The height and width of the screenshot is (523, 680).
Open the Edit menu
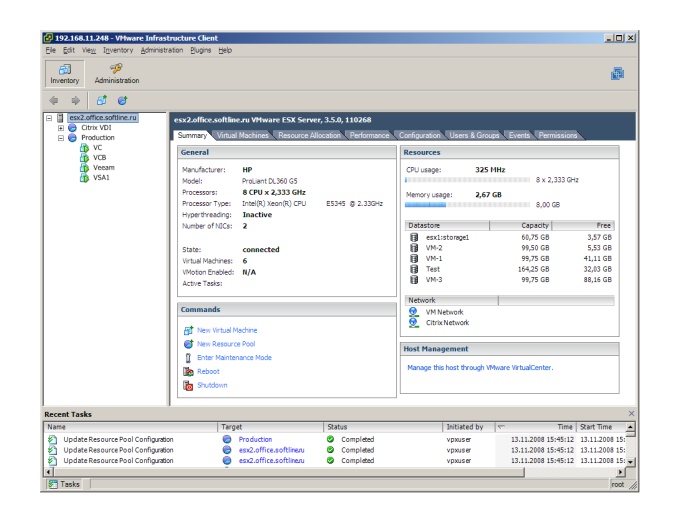[69, 50]
